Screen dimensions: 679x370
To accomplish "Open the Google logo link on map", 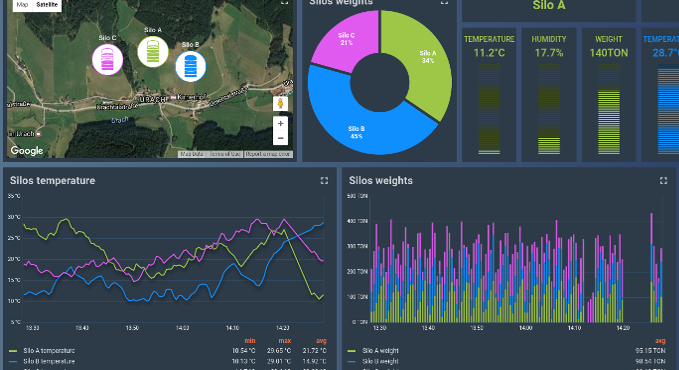I will point(27,151).
